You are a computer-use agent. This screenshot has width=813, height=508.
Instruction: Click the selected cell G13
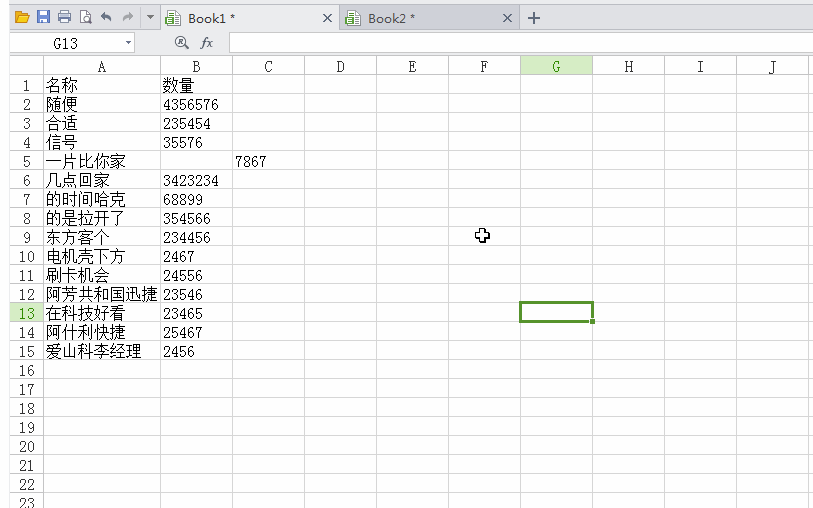[556, 312]
